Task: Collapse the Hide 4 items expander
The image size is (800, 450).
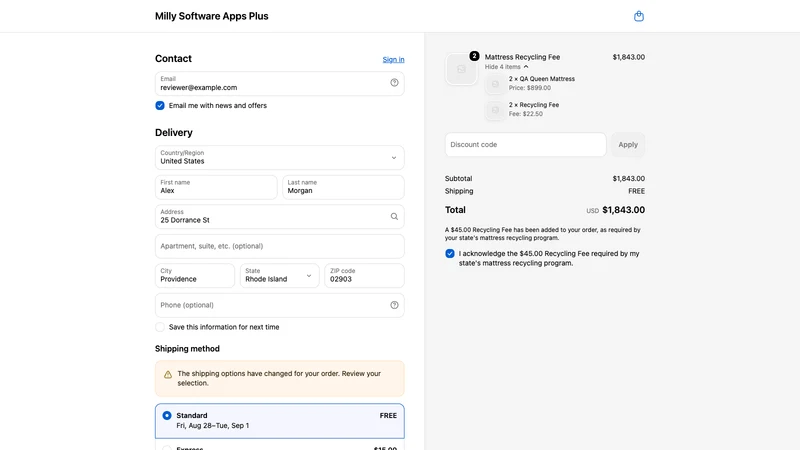Action: (x=506, y=67)
